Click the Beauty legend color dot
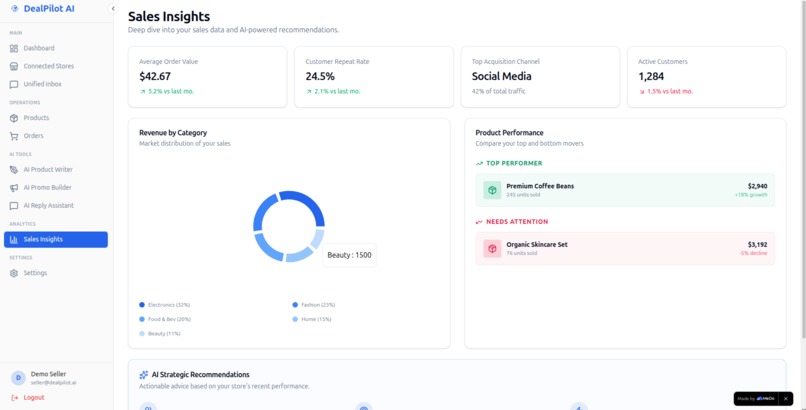 click(x=142, y=334)
